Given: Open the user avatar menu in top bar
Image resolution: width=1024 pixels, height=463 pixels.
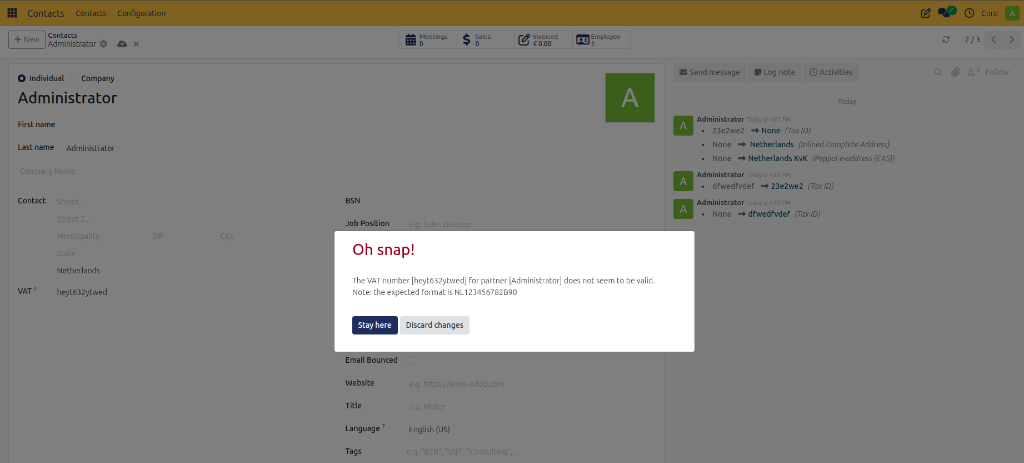Looking at the screenshot, I should [1012, 13].
